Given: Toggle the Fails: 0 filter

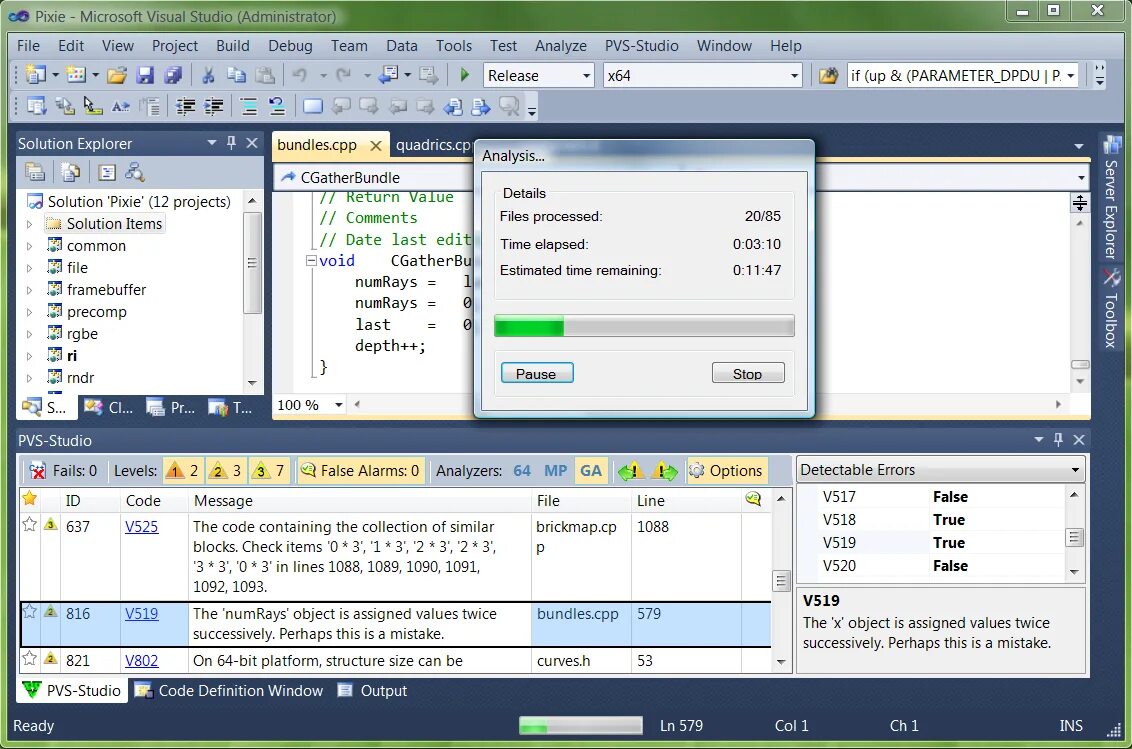Looking at the screenshot, I should (x=64, y=471).
